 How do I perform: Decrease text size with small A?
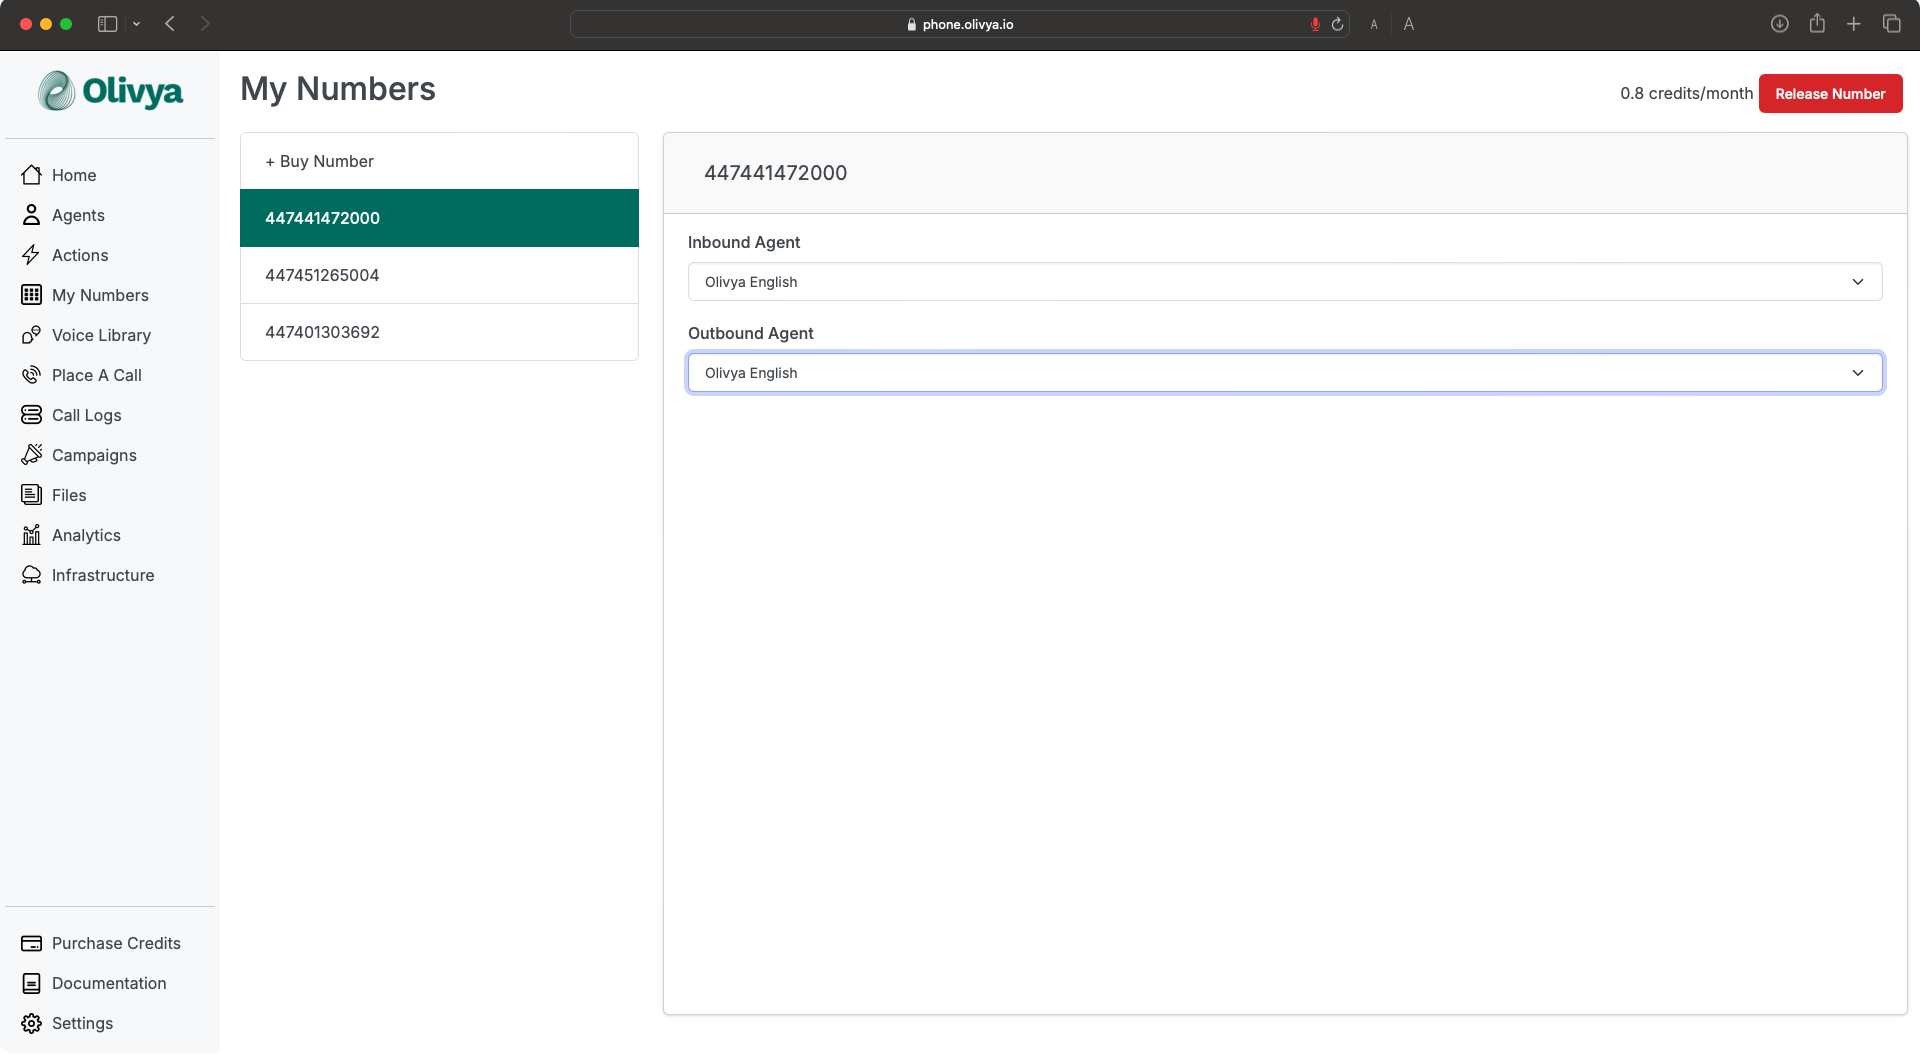(x=1374, y=25)
